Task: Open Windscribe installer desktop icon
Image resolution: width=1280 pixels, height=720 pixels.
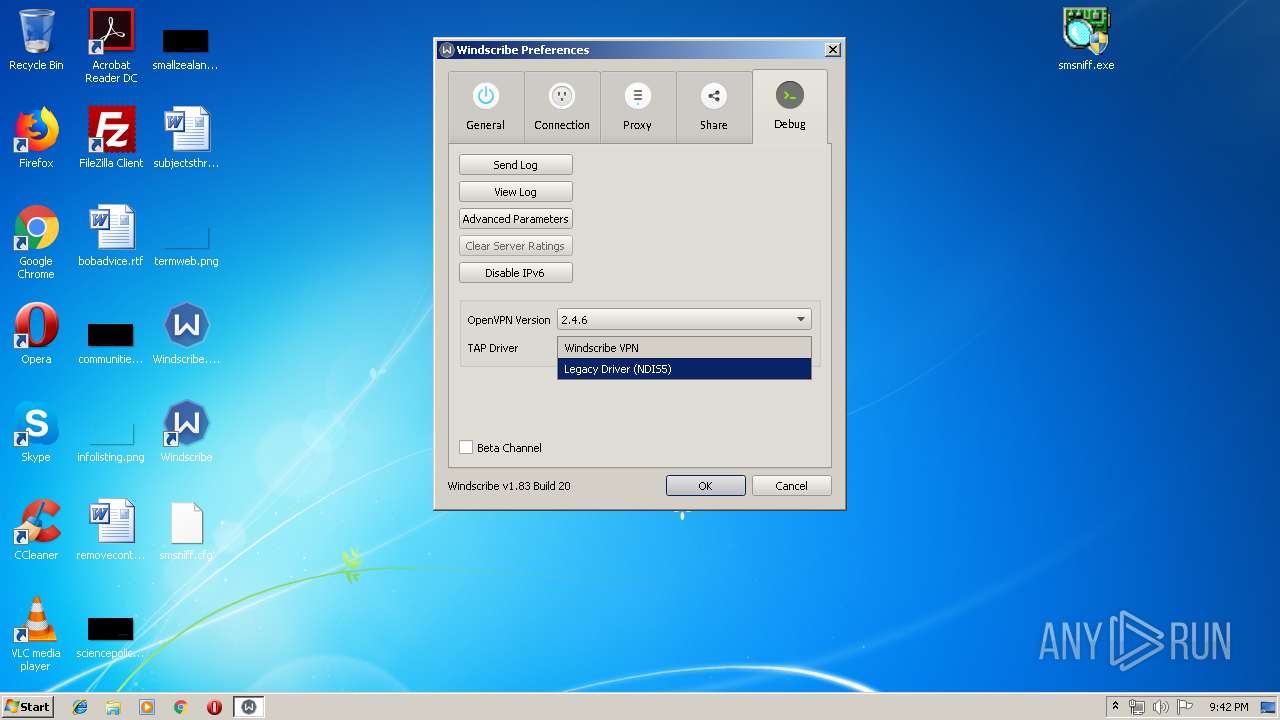Action: (x=186, y=334)
